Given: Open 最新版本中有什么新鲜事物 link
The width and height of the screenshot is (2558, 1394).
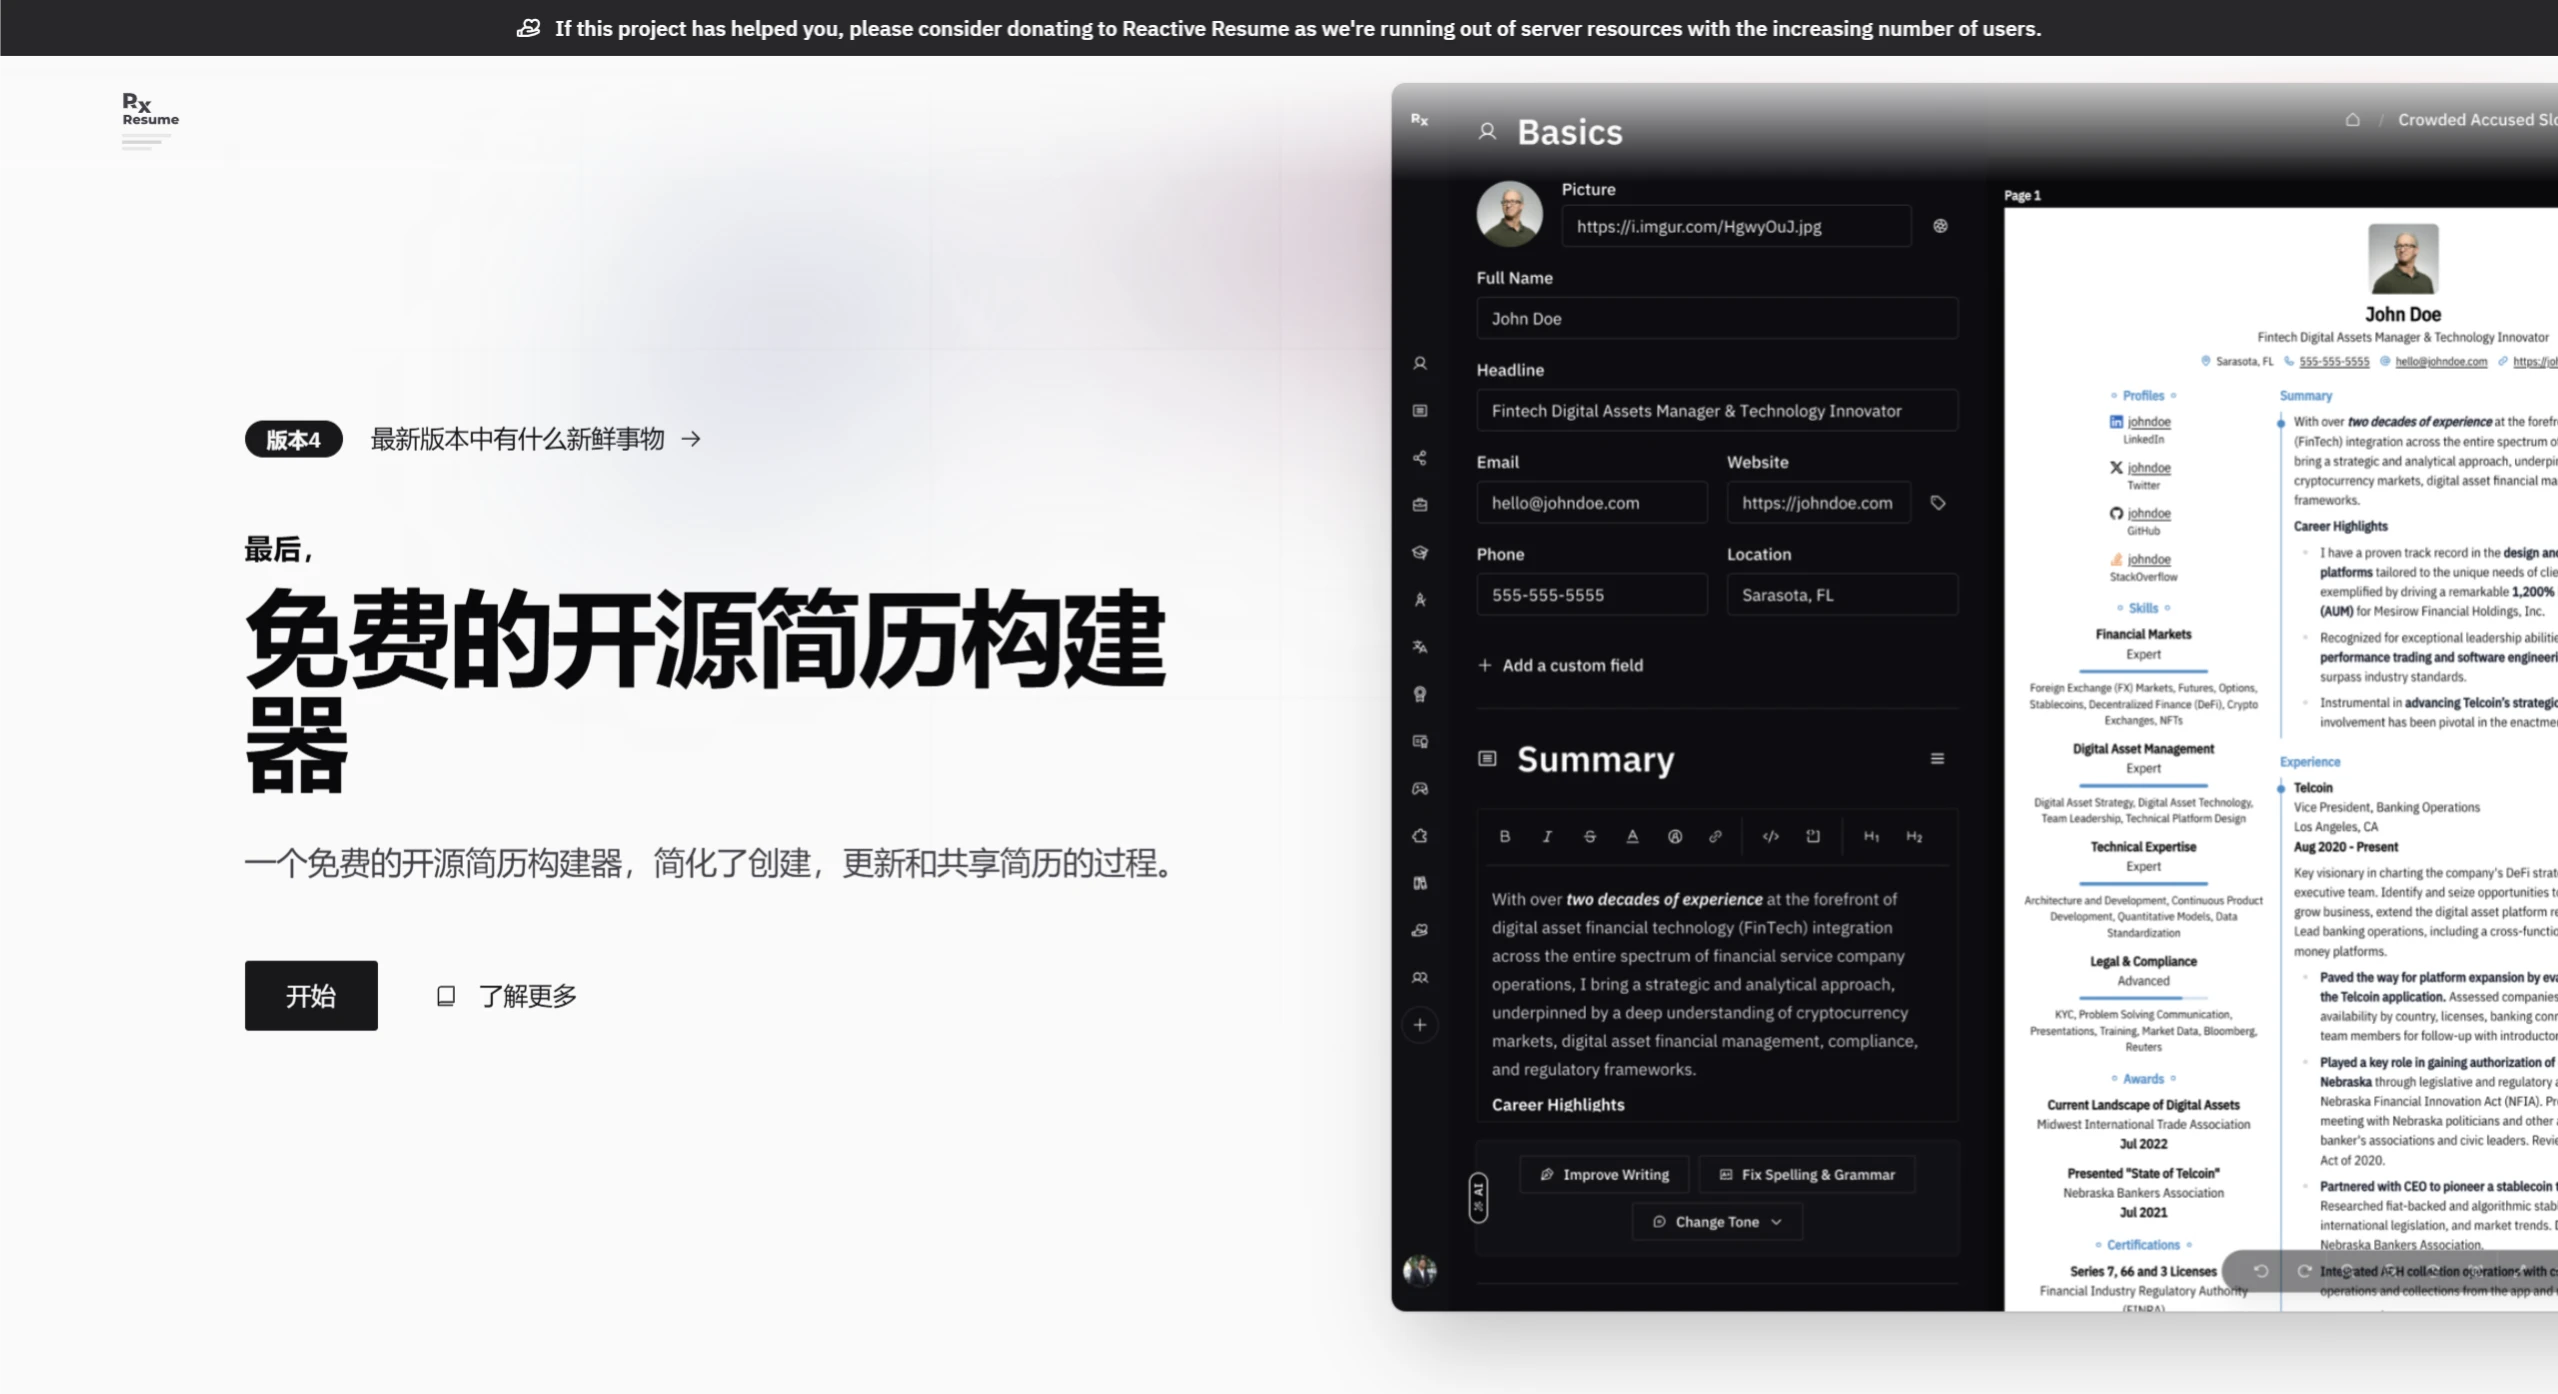Looking at the screenshot, I should (536, 439).
